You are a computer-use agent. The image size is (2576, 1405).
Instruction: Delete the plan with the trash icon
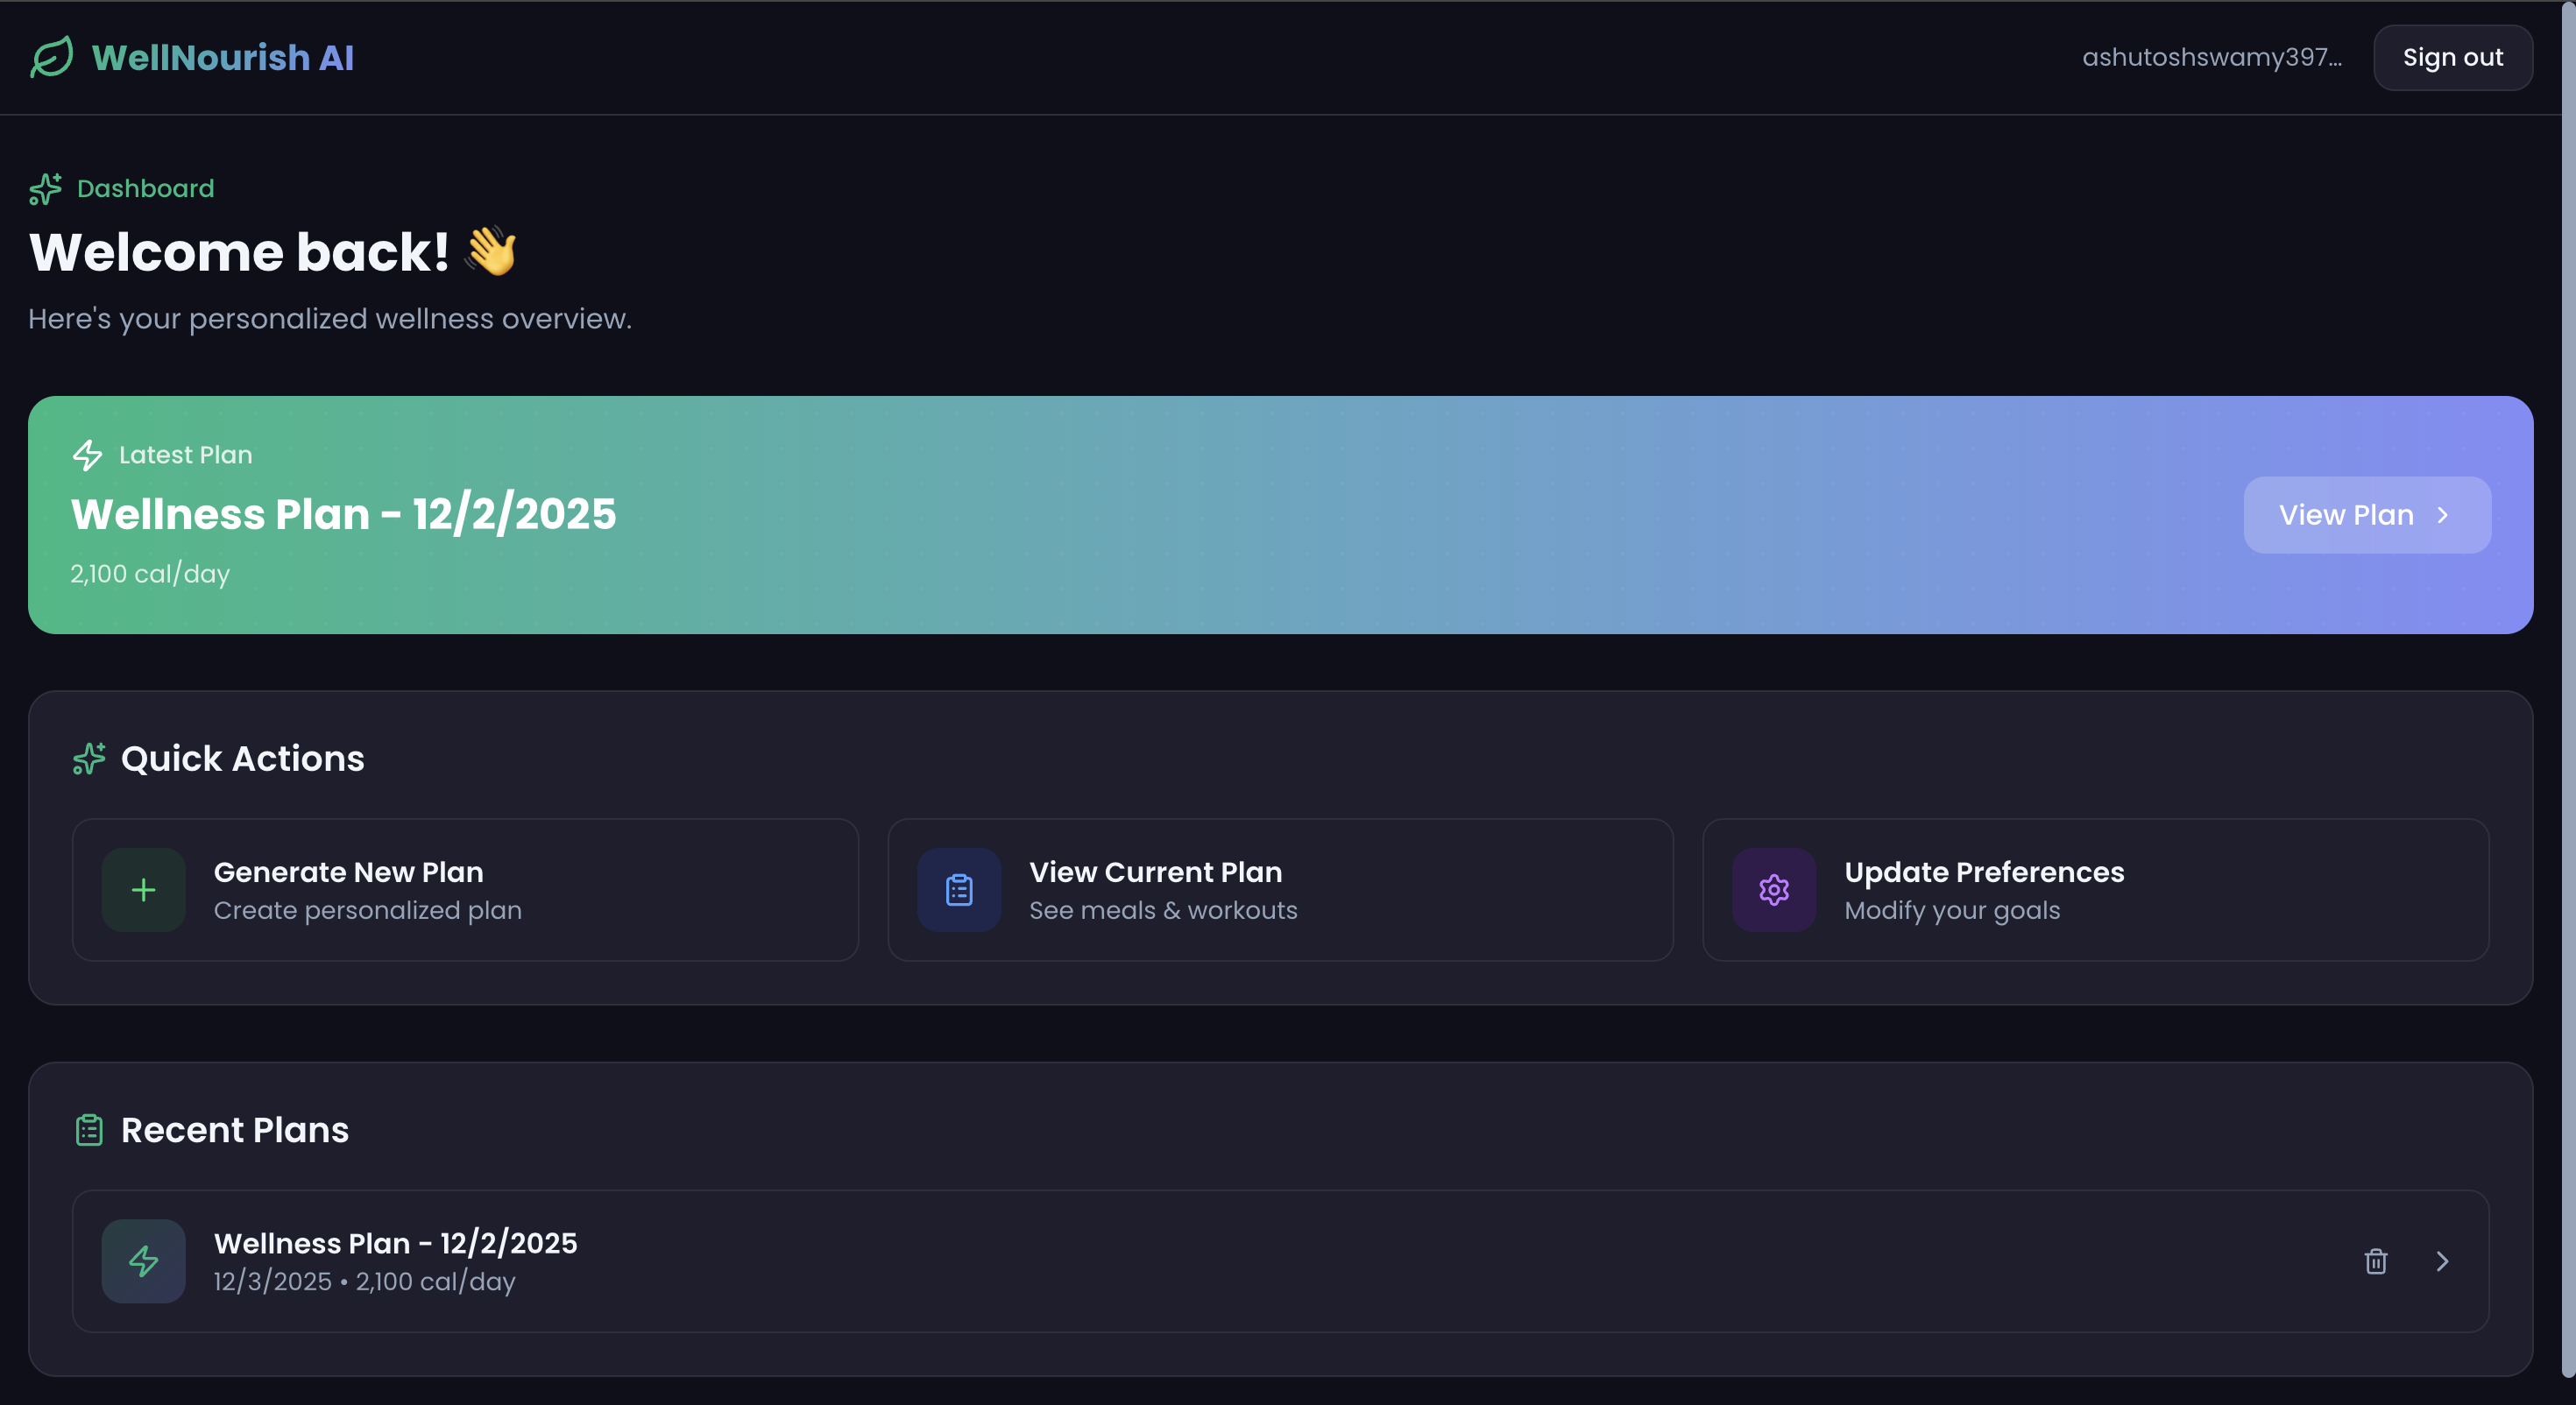click(2376, 1261)
